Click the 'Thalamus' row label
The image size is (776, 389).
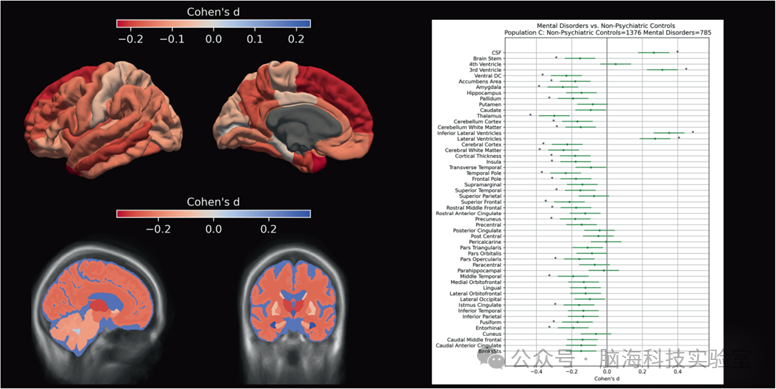[x=489, y=116]
